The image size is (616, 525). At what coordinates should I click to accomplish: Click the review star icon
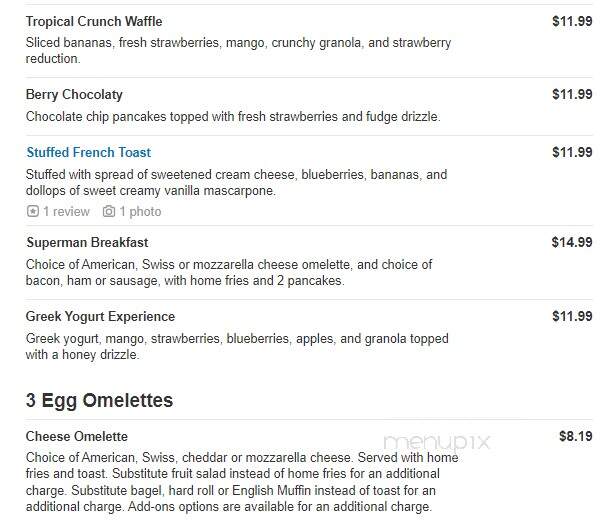pos(33,211)
